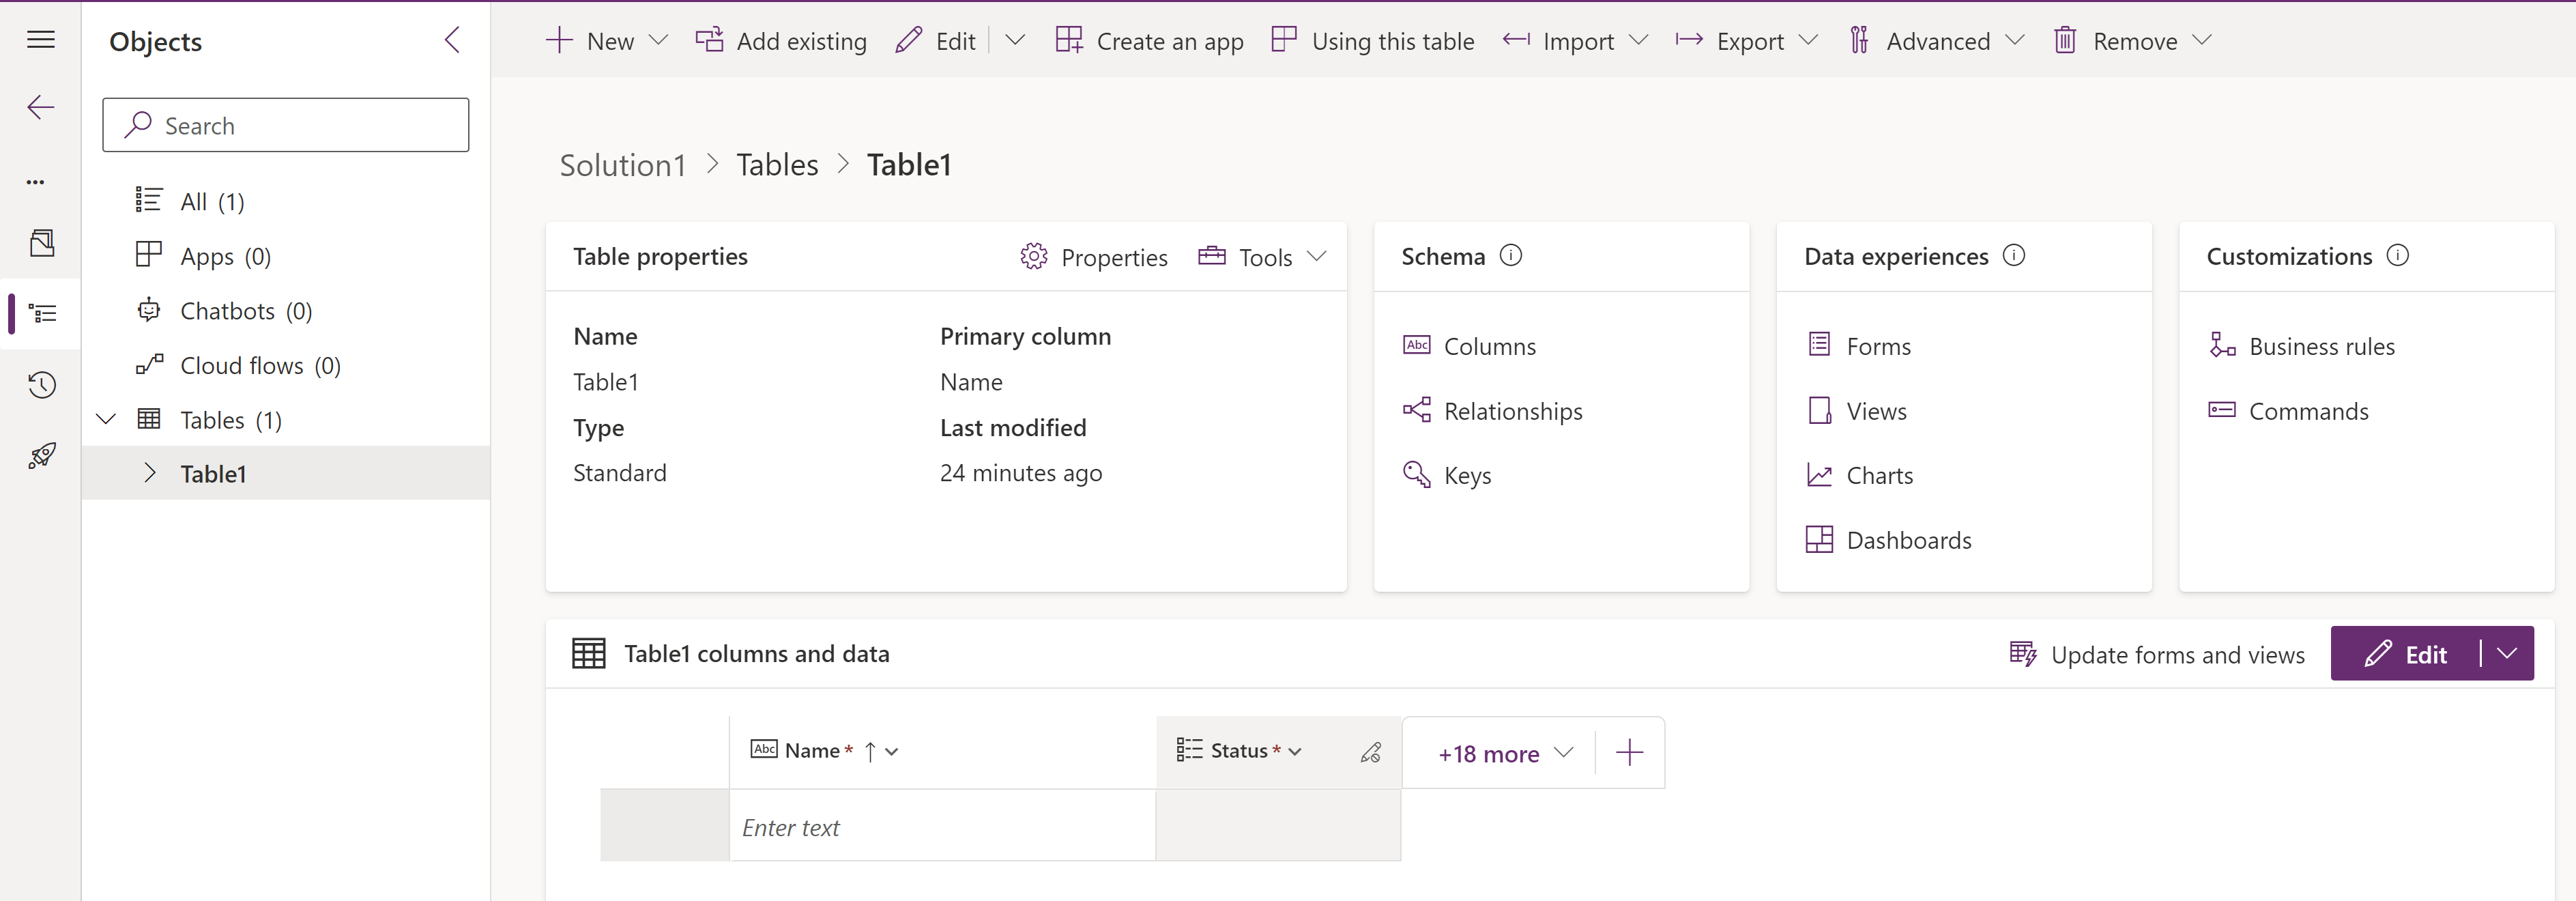Collapse the Tables tree group

pos(106,419)
